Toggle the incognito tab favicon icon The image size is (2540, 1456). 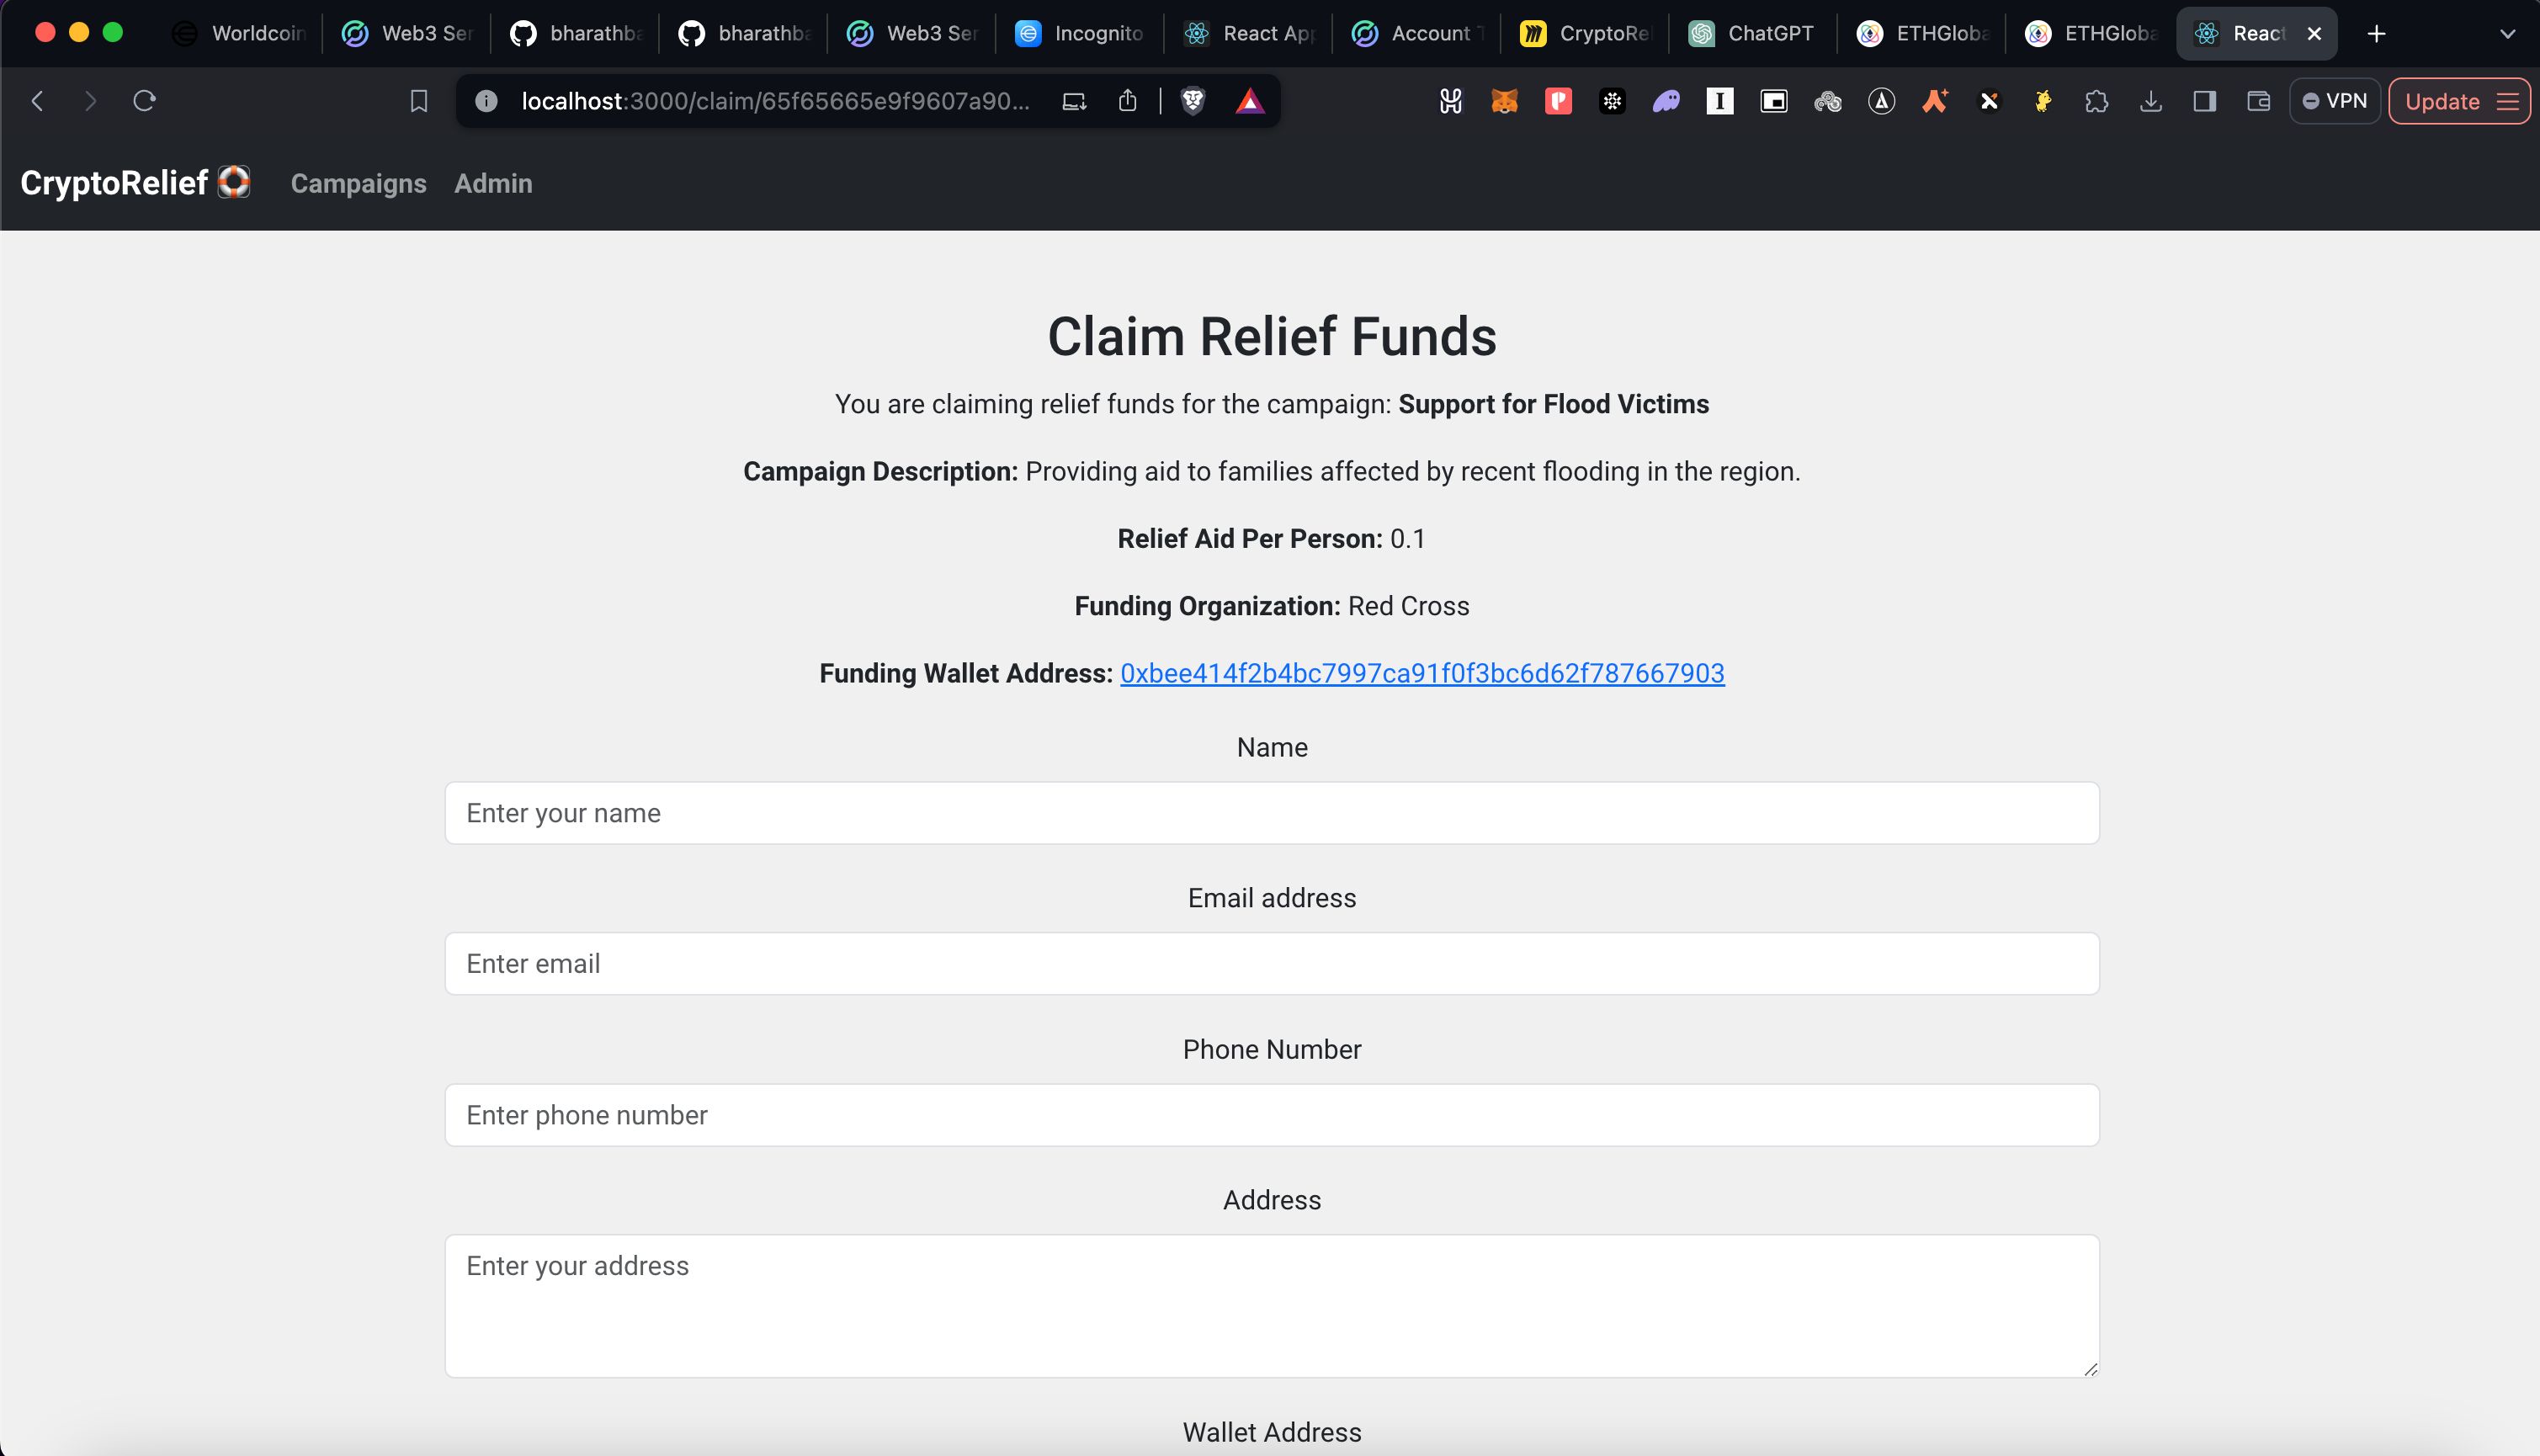click(1029, 33)
